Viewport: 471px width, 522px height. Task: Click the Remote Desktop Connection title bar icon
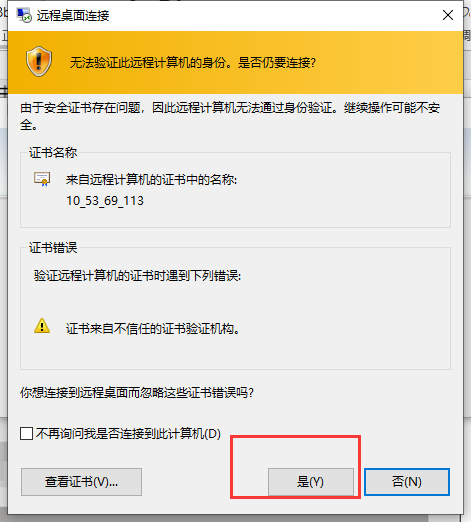point(24,15)
